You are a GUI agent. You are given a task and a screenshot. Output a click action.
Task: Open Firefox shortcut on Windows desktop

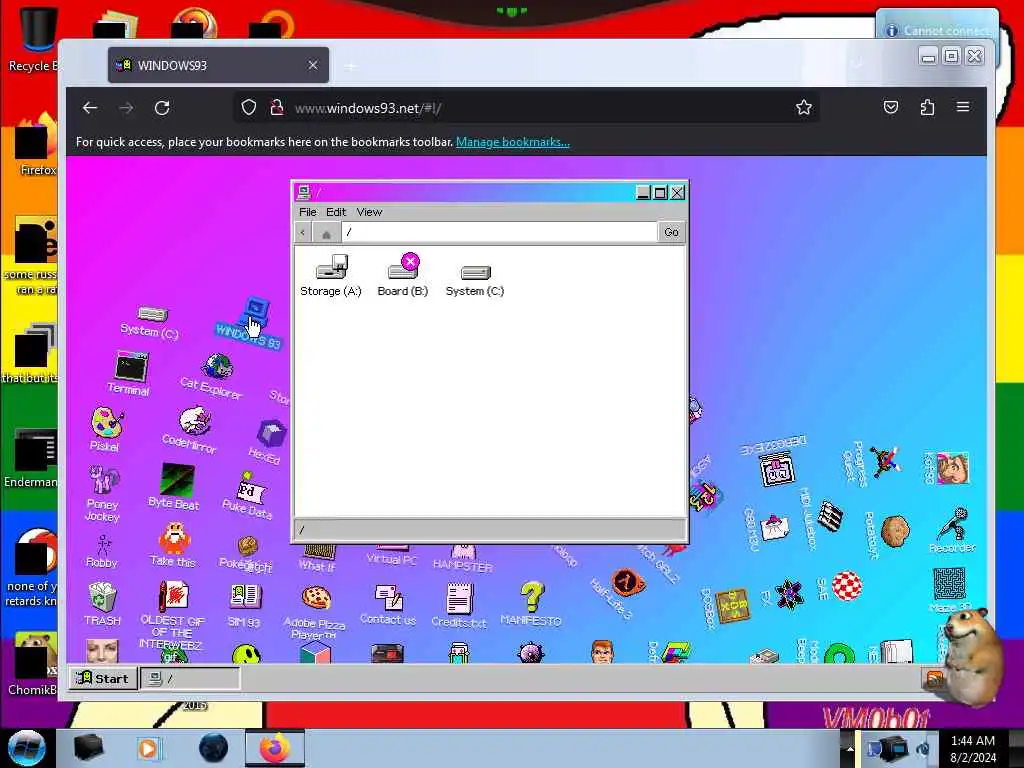(35, 145)
